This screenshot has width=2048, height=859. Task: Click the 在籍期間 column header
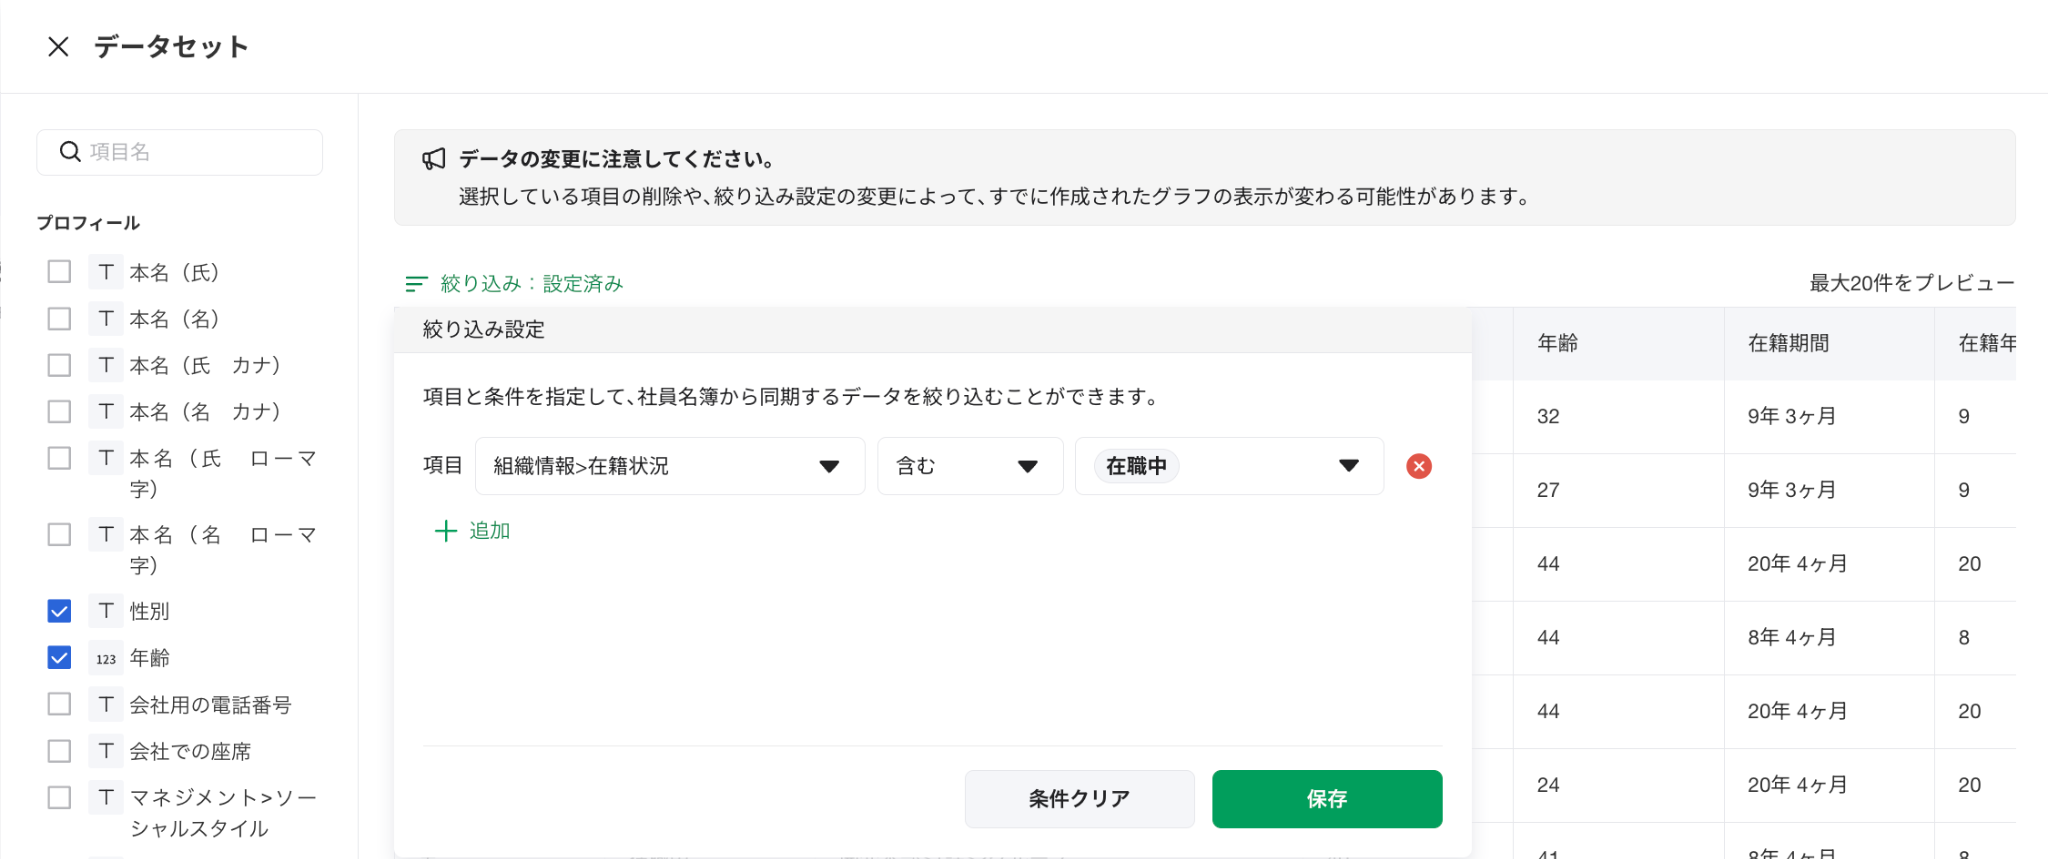pos(1787,343)
